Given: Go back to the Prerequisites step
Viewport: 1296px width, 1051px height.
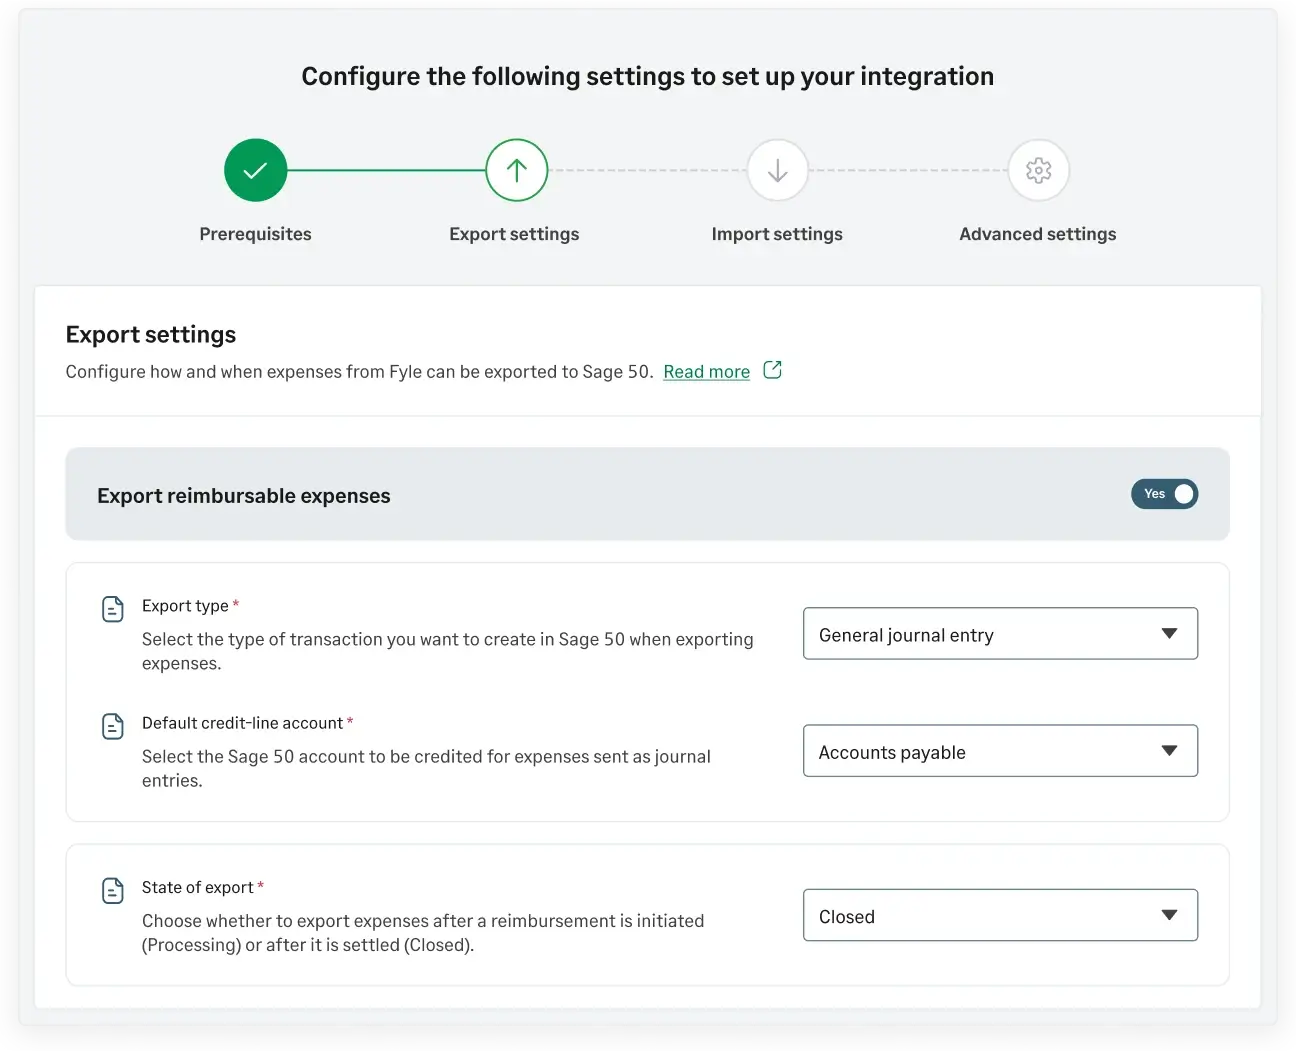Looking at the screenshot, I should coord(255,234).
